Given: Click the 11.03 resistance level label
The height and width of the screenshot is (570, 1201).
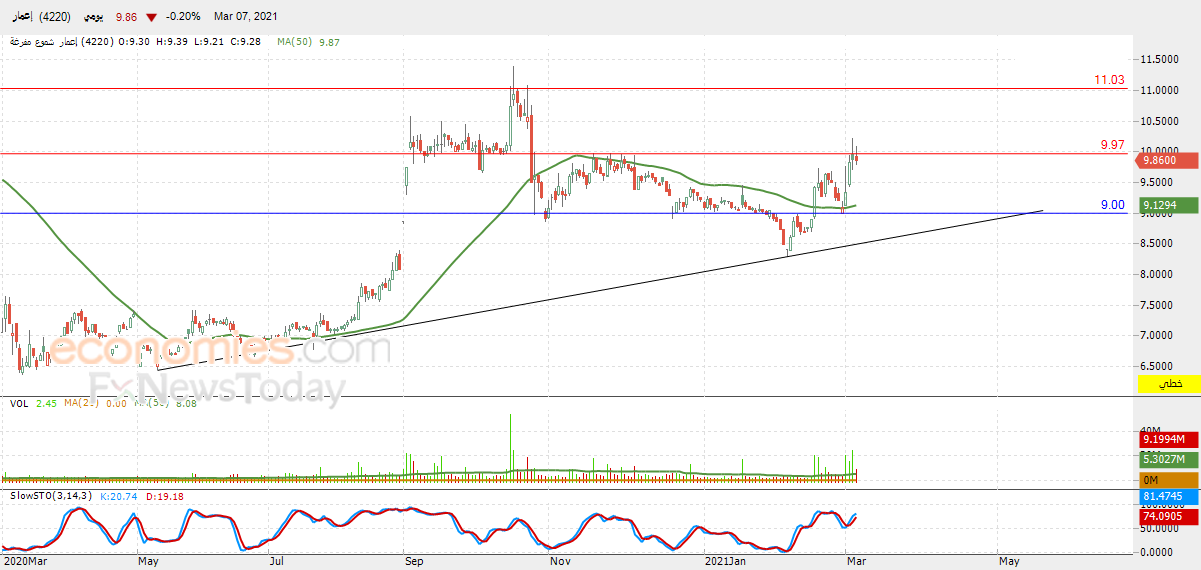Looking at the screenshot, I should (1110, 80).
